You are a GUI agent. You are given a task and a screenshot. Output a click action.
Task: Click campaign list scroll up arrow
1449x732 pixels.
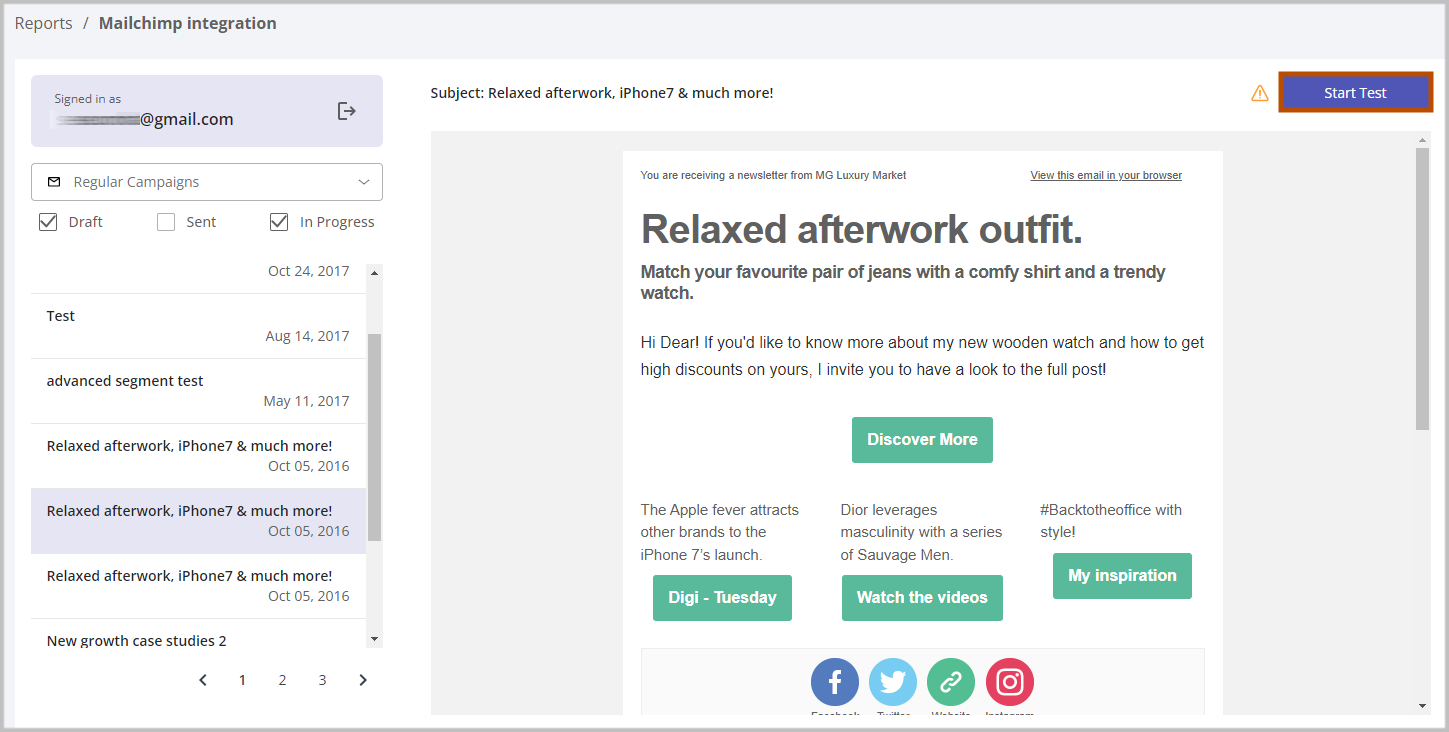click(x=375, y=272)
